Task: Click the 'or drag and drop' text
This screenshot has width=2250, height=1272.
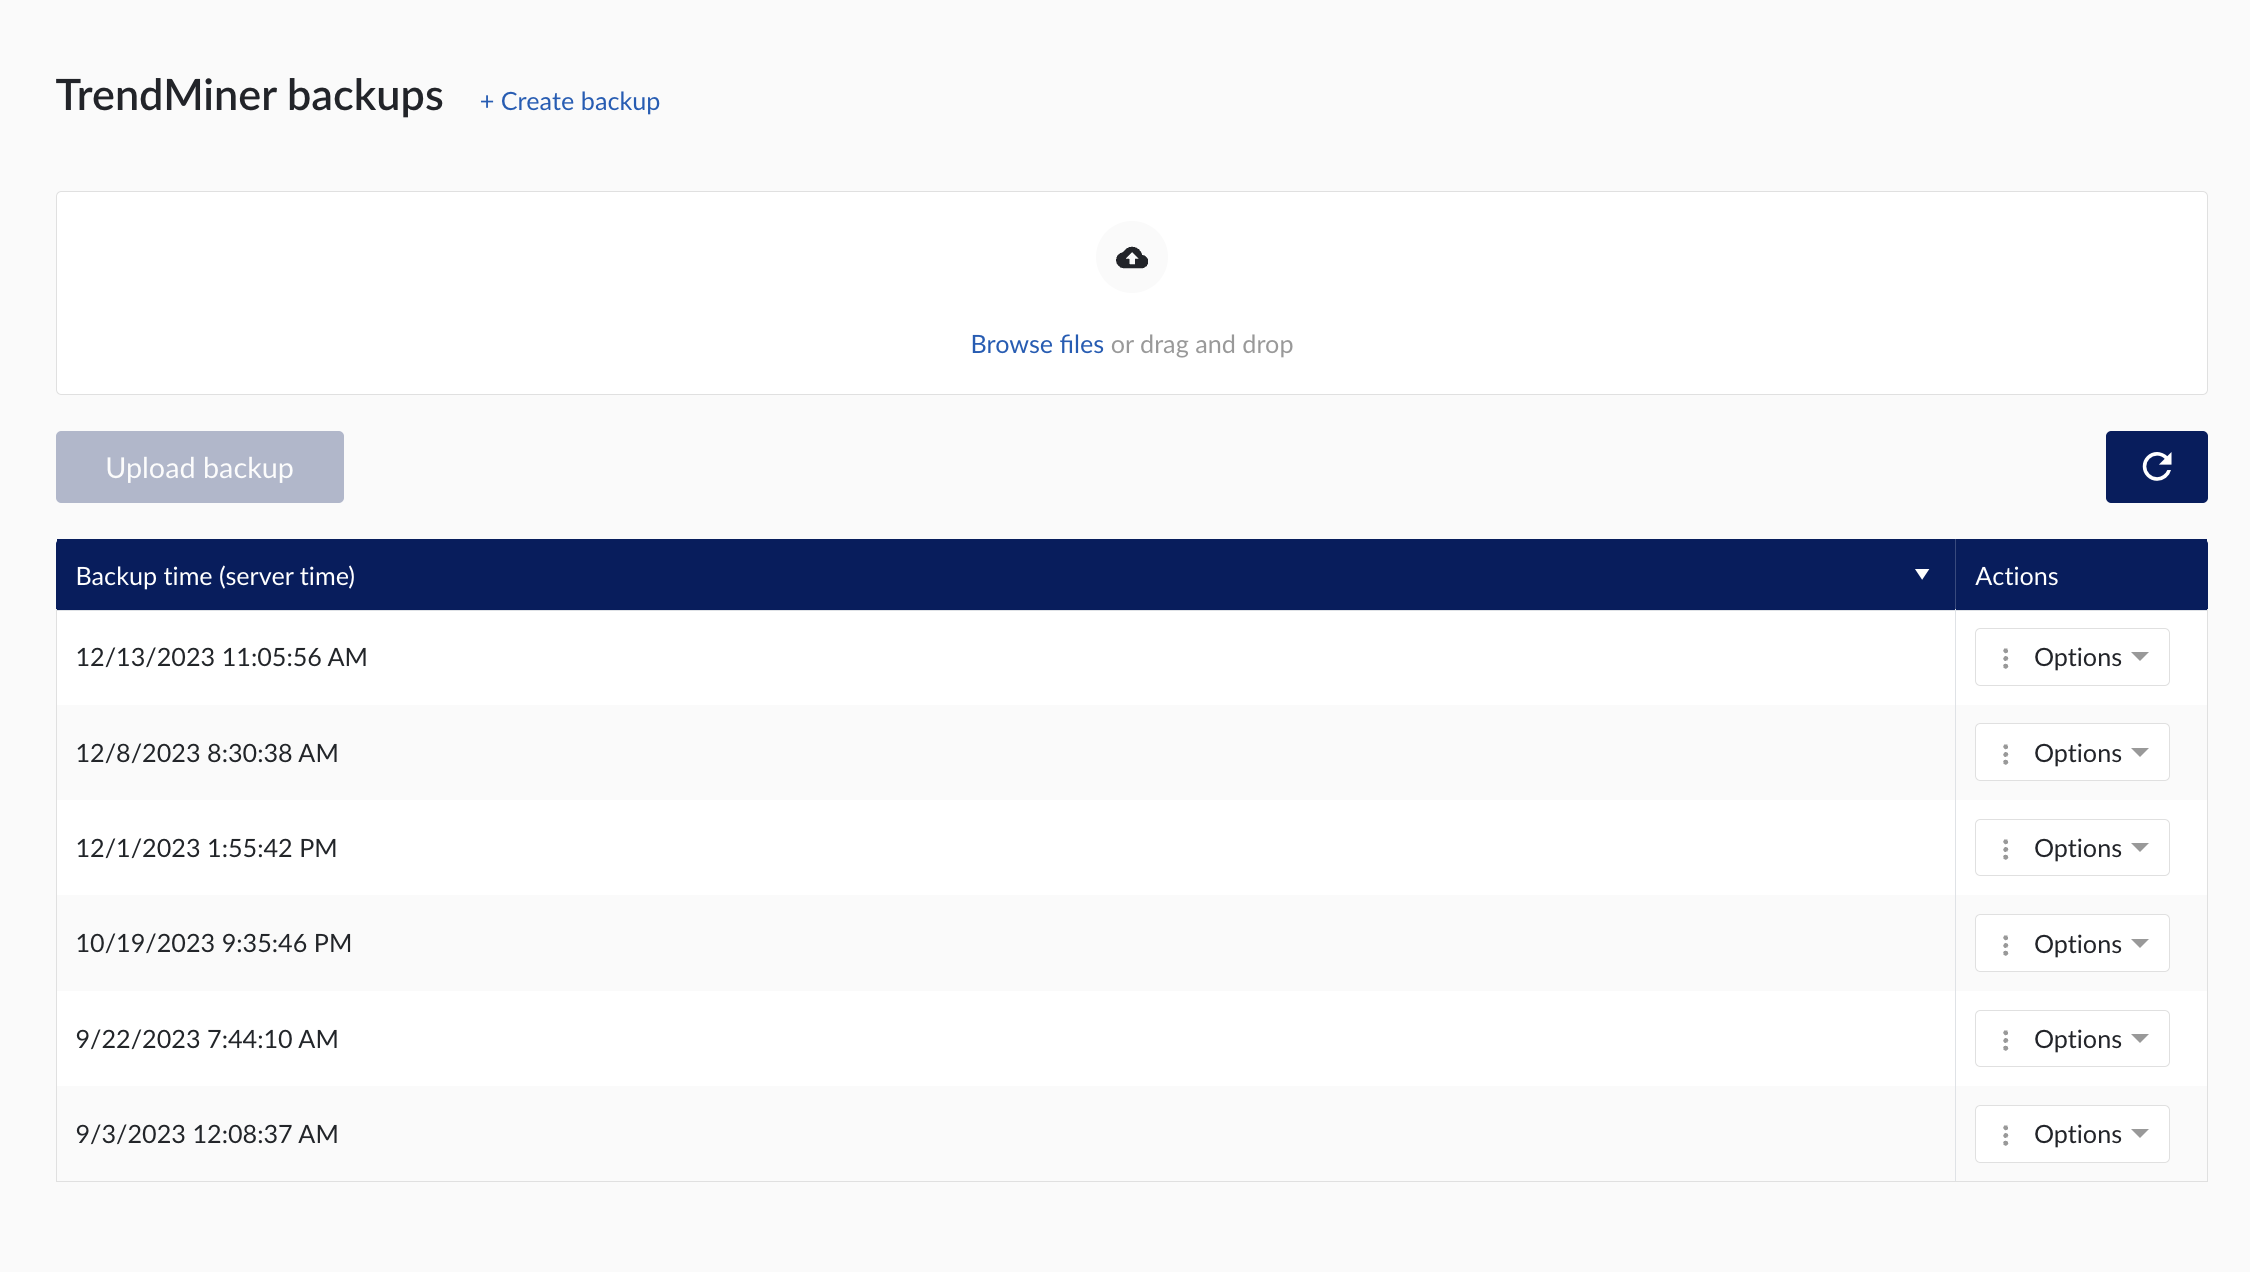Action: [x=1202, y=344]
